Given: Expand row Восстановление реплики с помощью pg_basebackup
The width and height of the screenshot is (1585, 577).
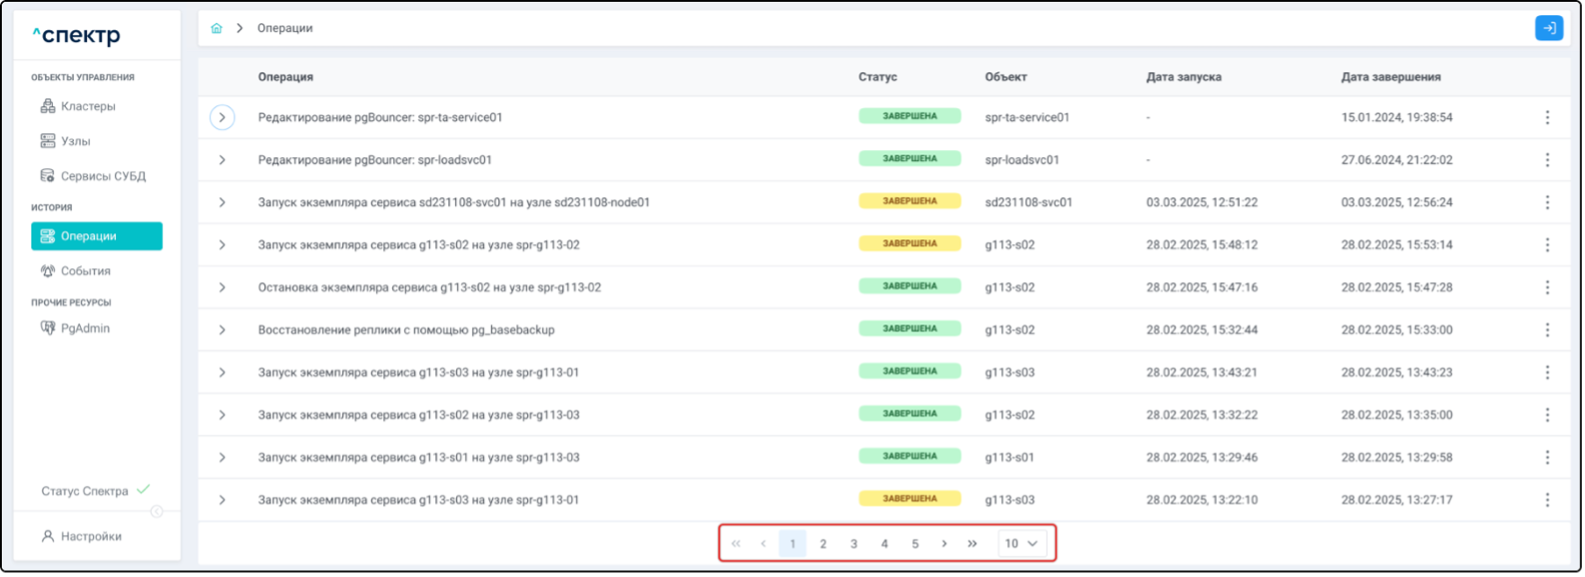Looking at the screenshot, I should point(222,330).
